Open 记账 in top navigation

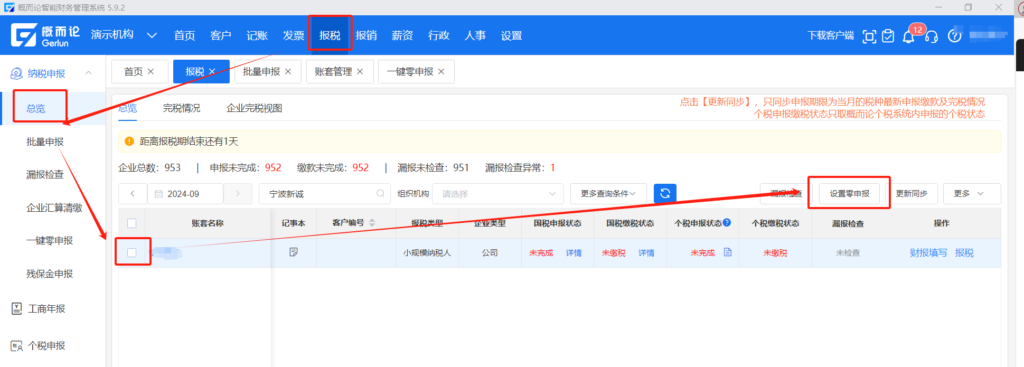pos(257,35)
